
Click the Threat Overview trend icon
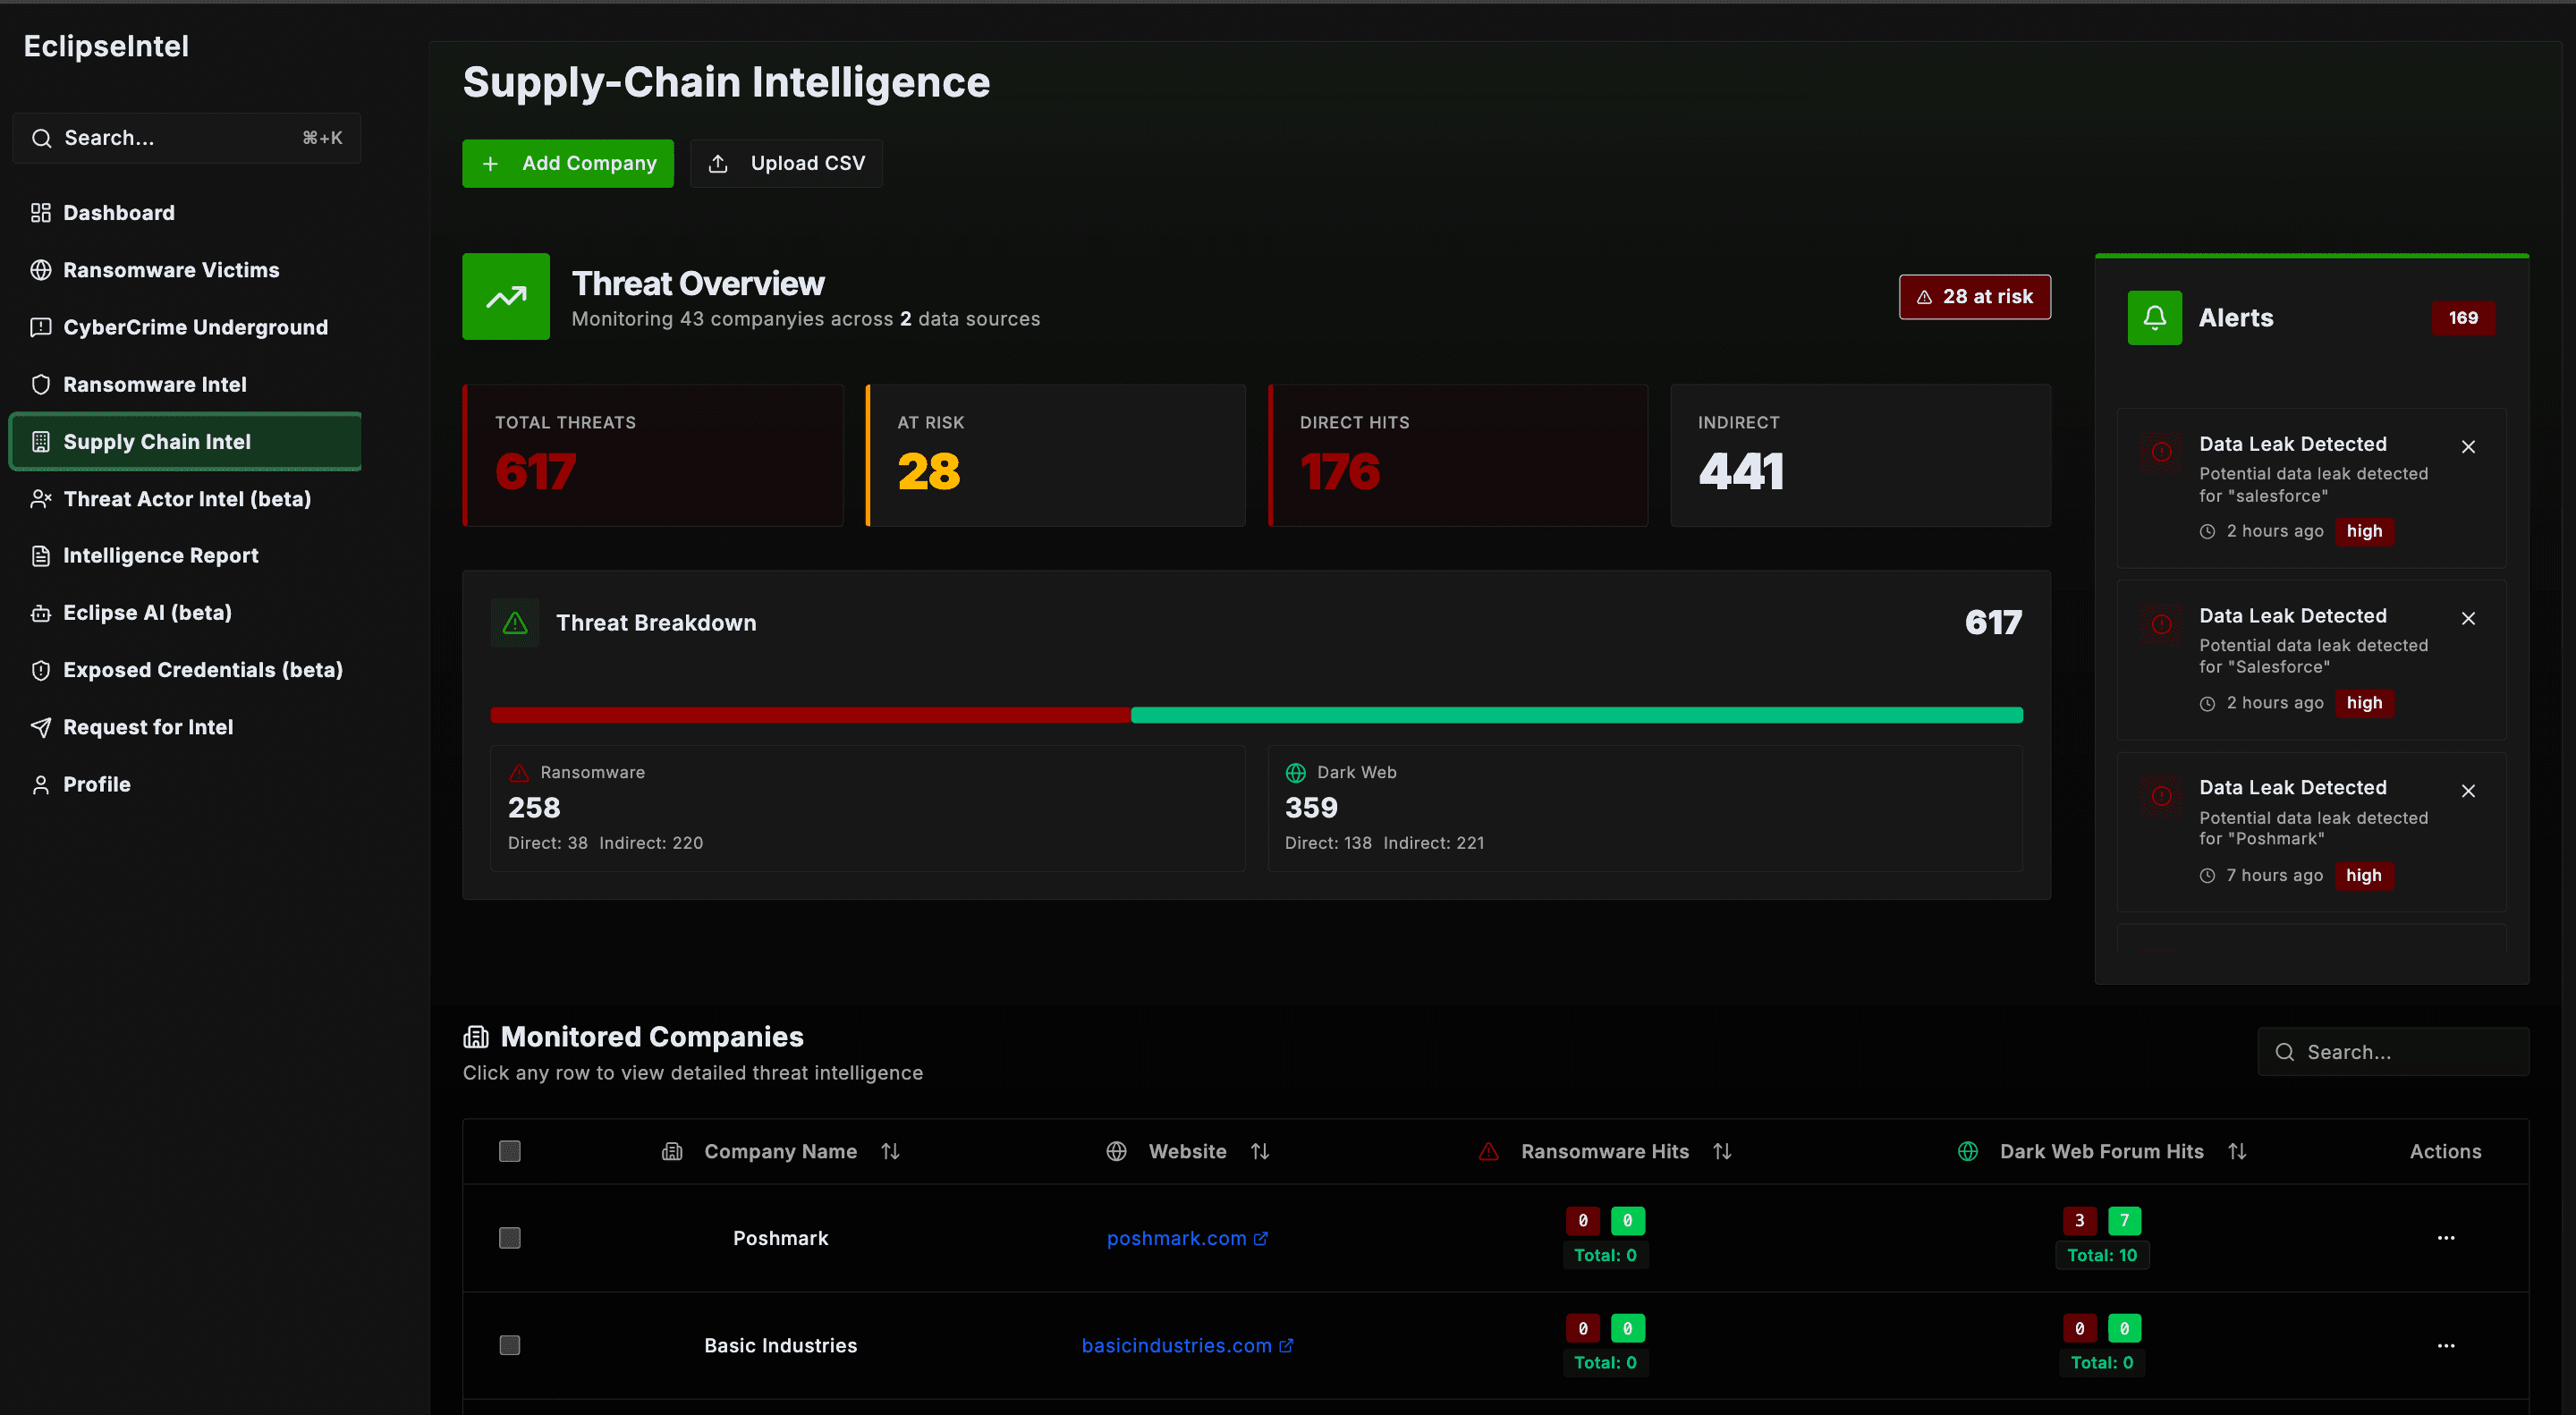pos(505,296)
